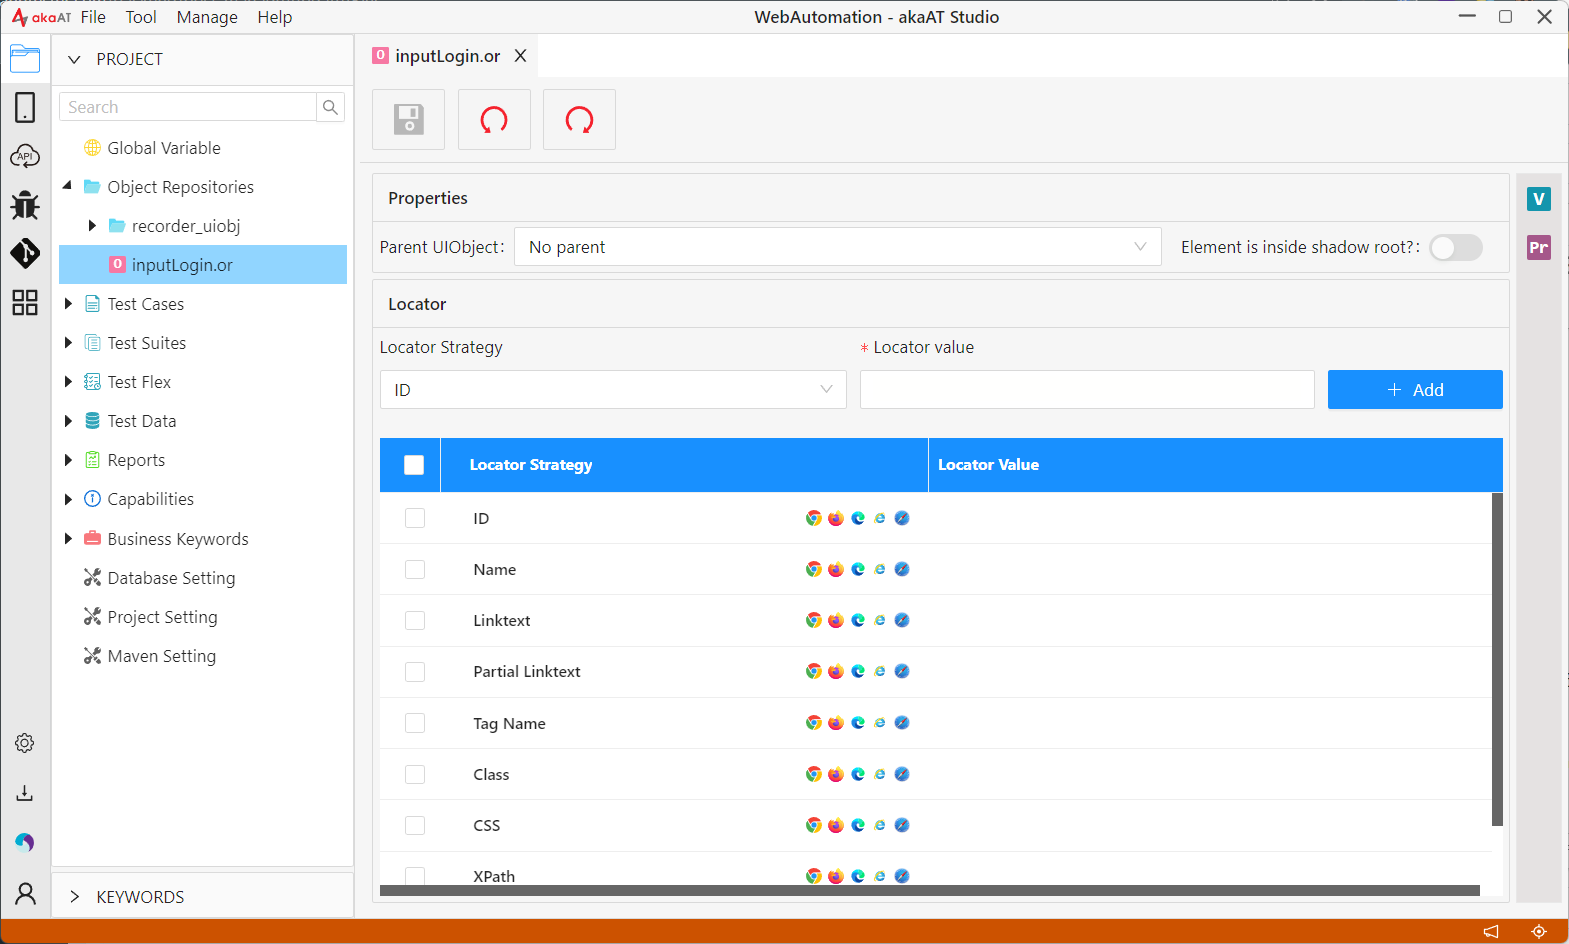Click the Internet Explorer icon in CSS row
This screenshot has height=944, width=1569.
point(880,825)
